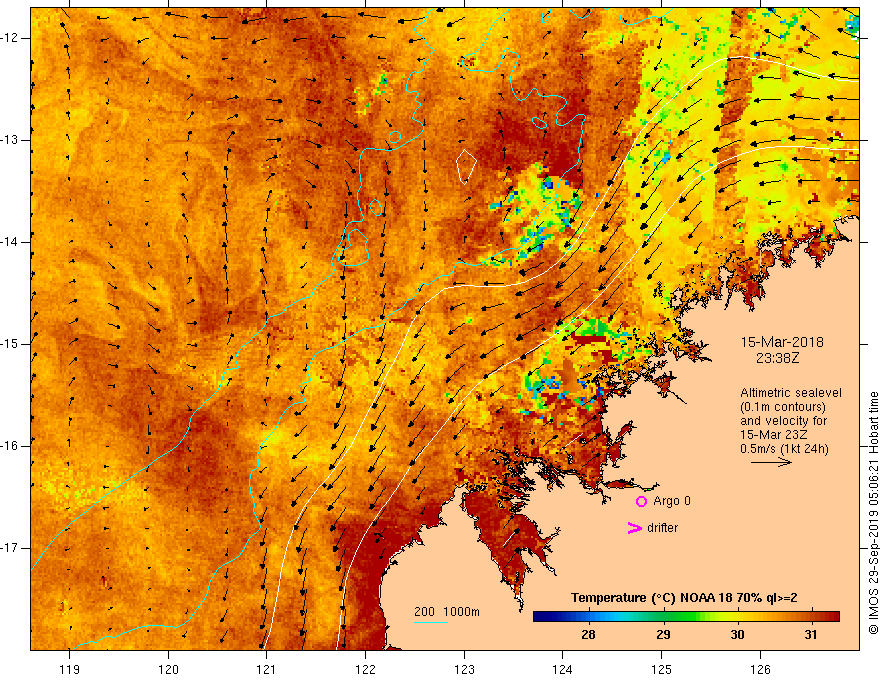The image size is (880, 680).
Task: Click the longitude axis label 126
Action: click(760, 669)
